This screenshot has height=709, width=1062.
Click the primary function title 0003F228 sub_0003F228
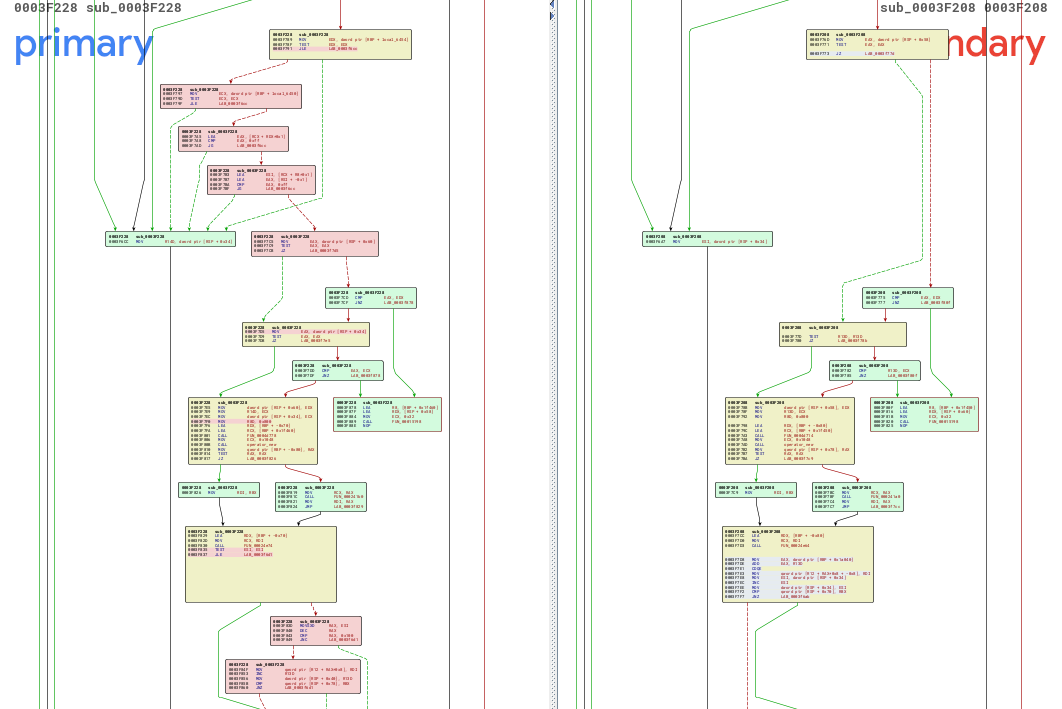pyautogui.click(x=98, y=8)
